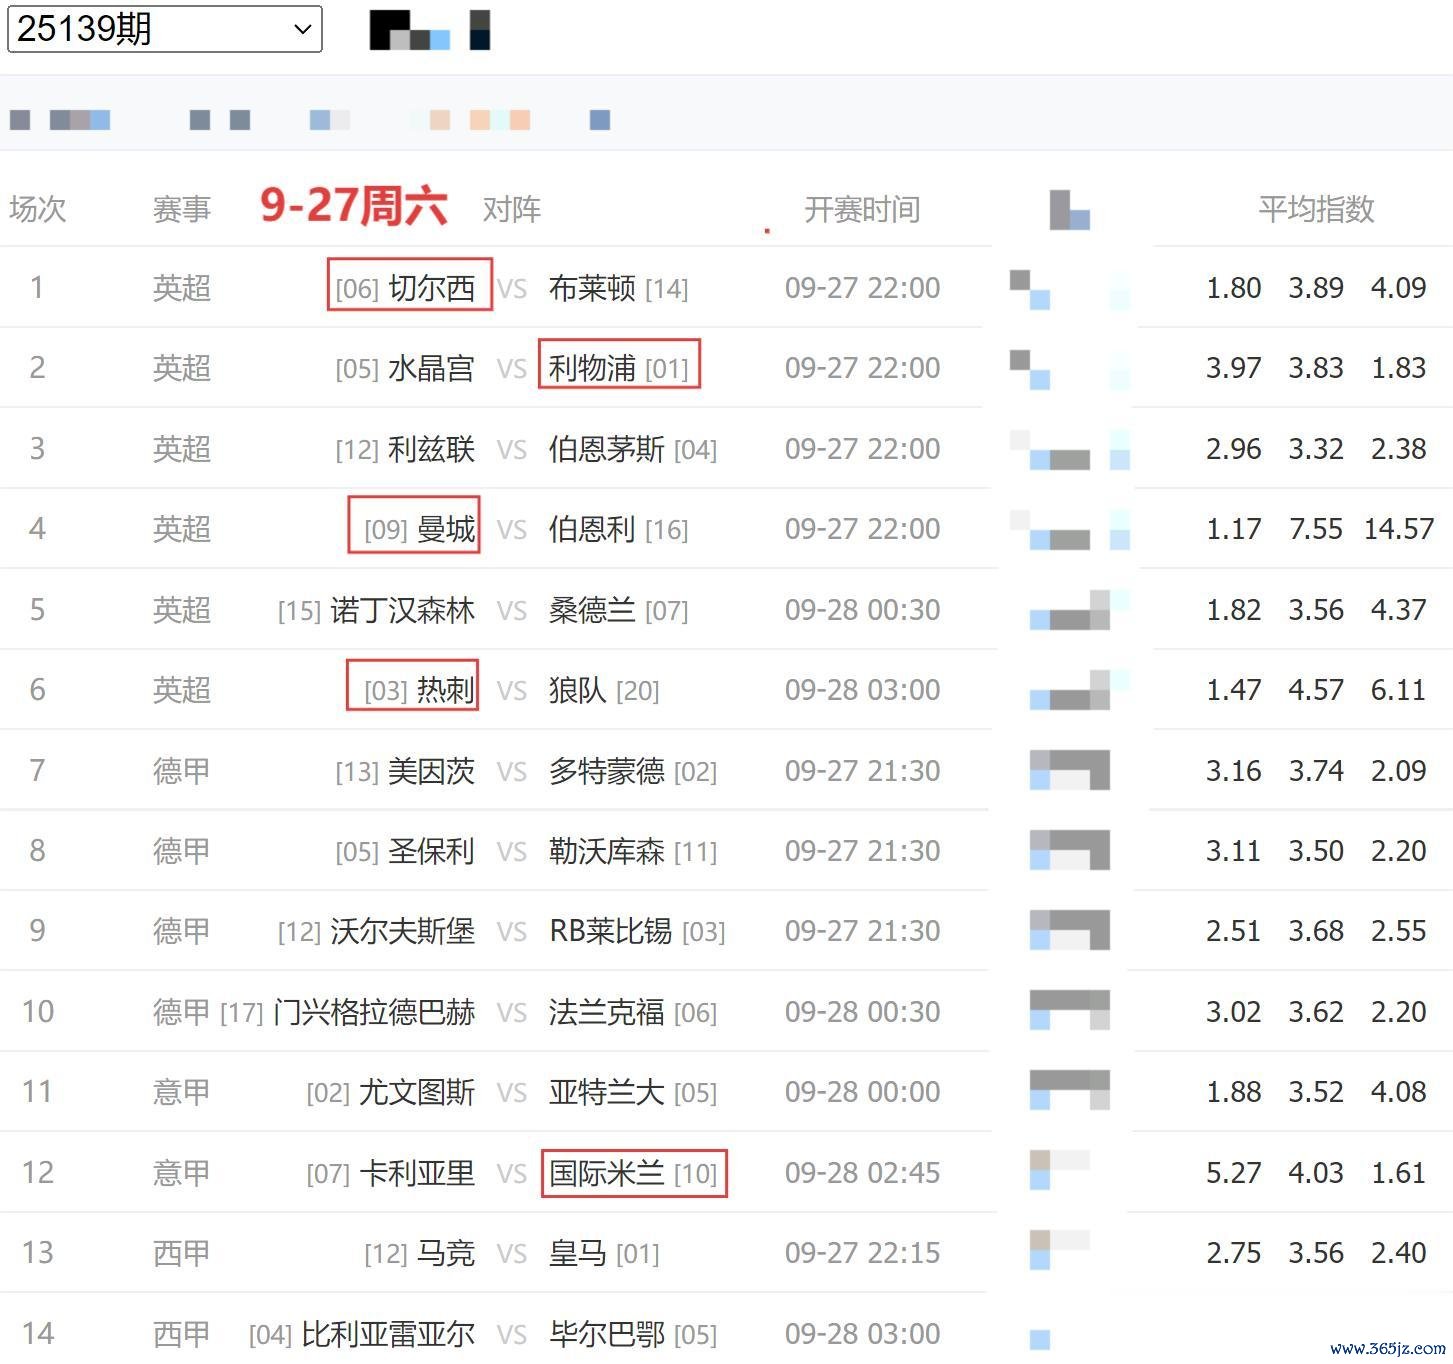
Task: Click the 利物浦 team name
Action: click(x=592, y=368)
